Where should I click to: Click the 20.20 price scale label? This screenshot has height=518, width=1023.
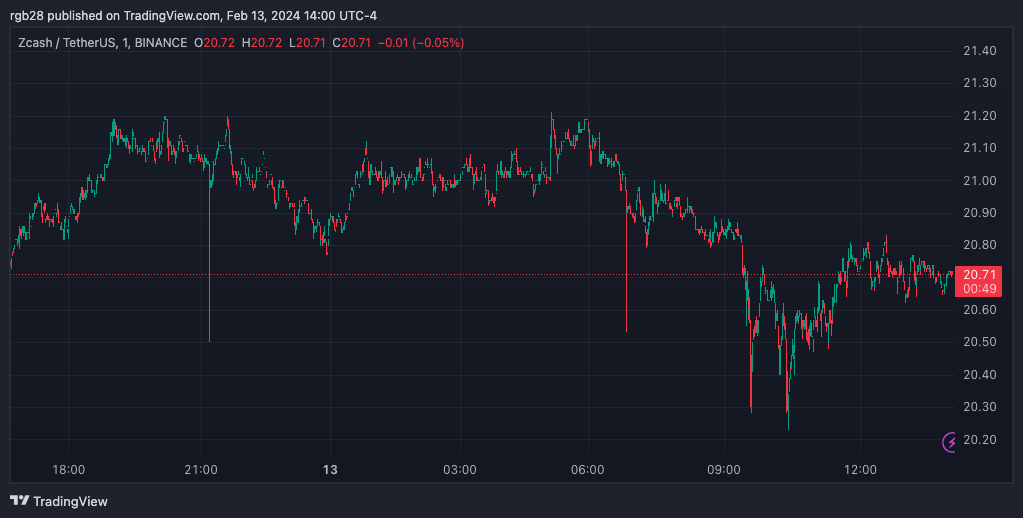978,440
